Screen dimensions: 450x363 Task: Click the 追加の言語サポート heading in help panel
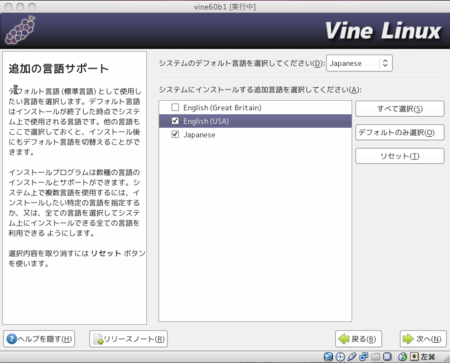[x=59, y=69]
